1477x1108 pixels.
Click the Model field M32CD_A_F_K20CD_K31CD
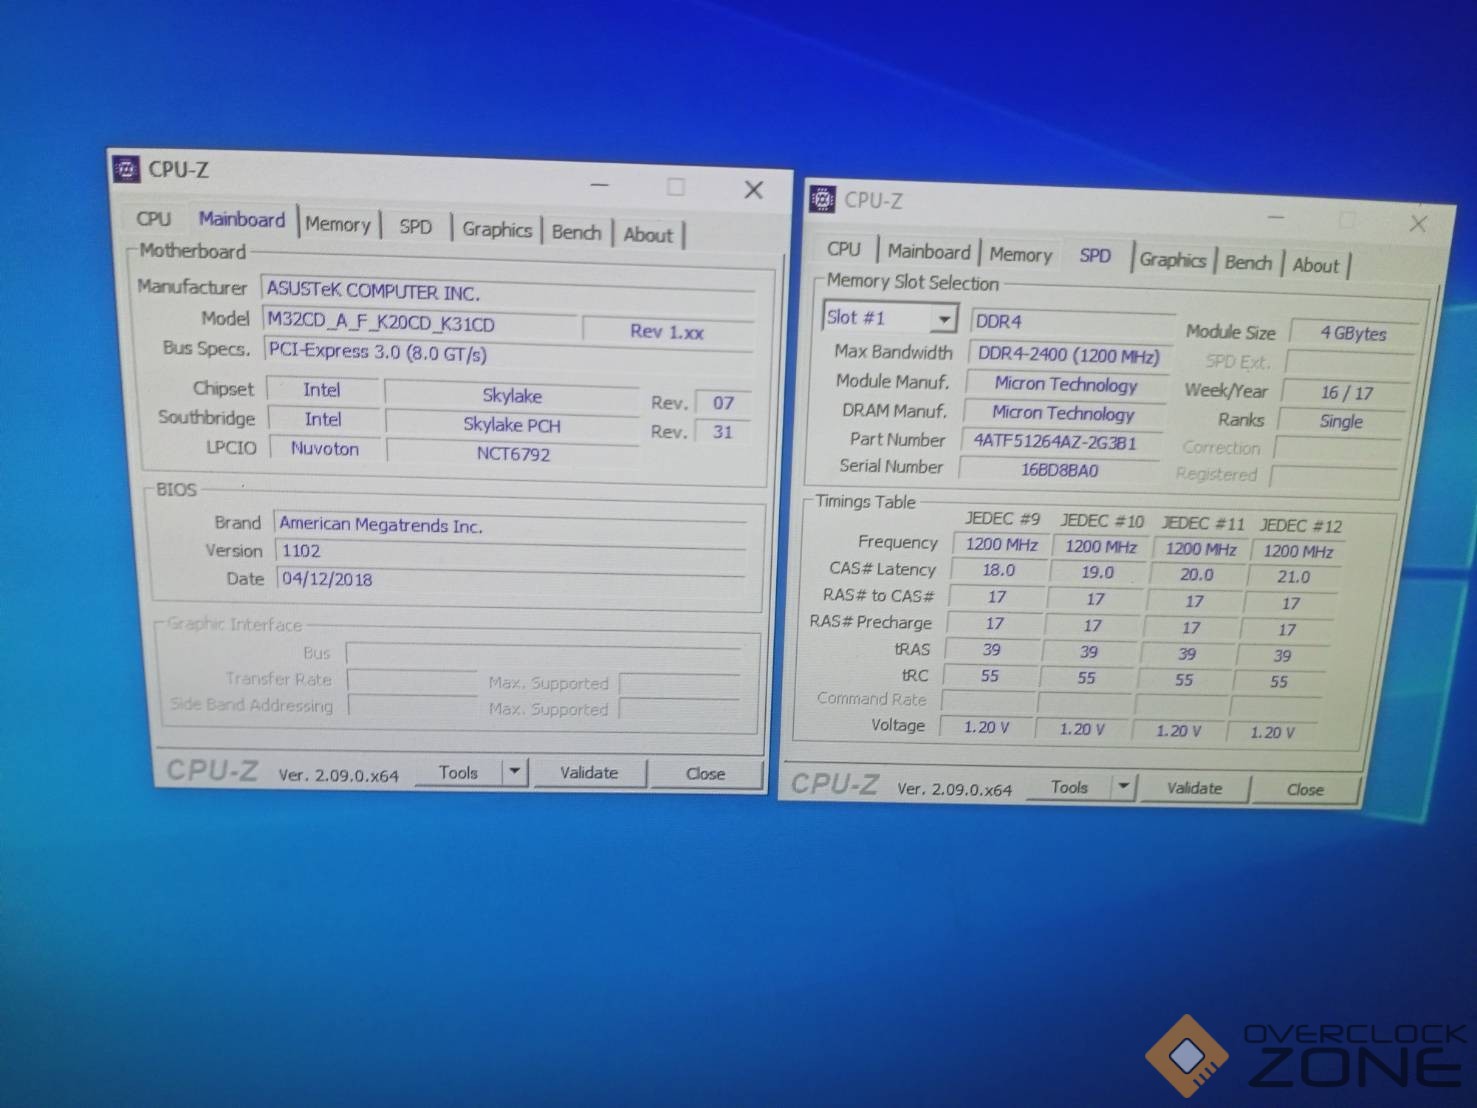tap(420, 324)
